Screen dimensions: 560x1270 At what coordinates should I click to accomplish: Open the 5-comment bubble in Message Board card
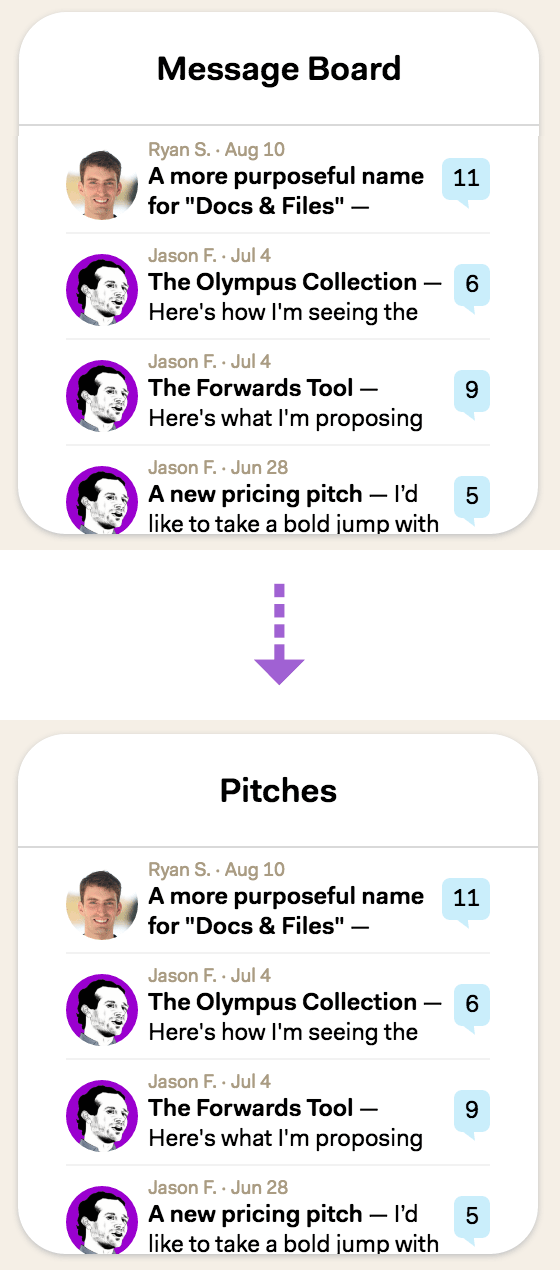472,498
